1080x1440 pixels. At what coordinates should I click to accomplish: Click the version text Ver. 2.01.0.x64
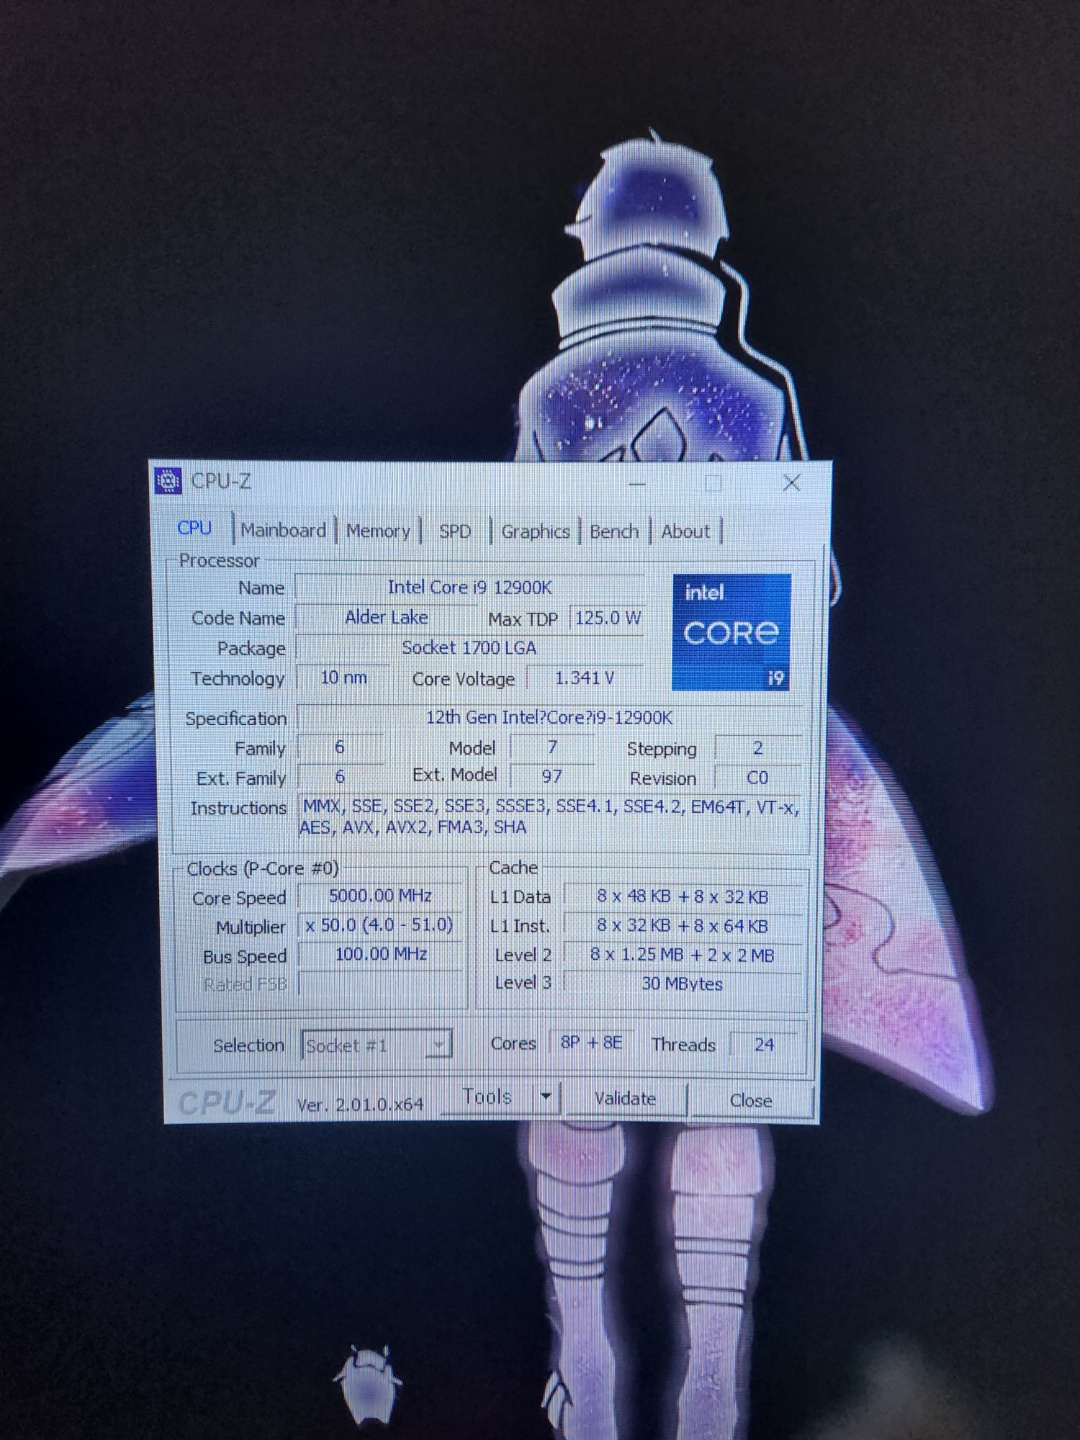click(x=360, y=1104)
